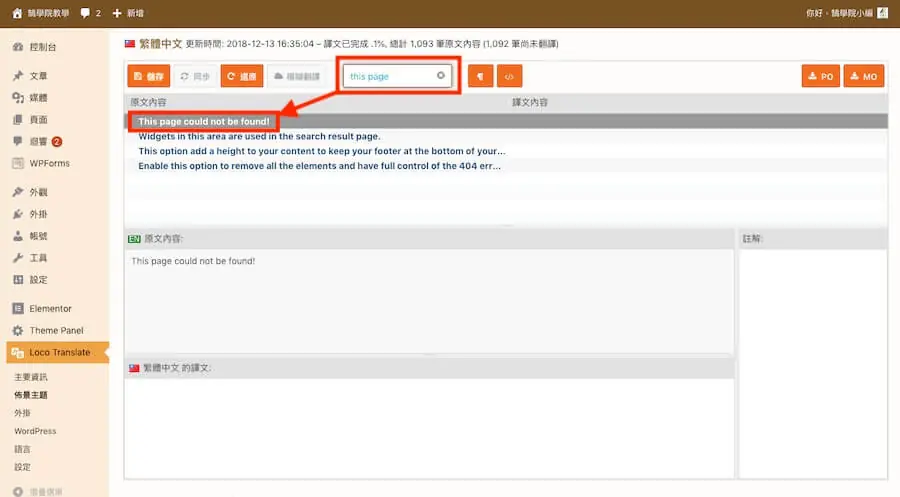Open the WordPress submenu under Loco Translate
Viewport: 900px width, 497px height.
coord(35,431)
